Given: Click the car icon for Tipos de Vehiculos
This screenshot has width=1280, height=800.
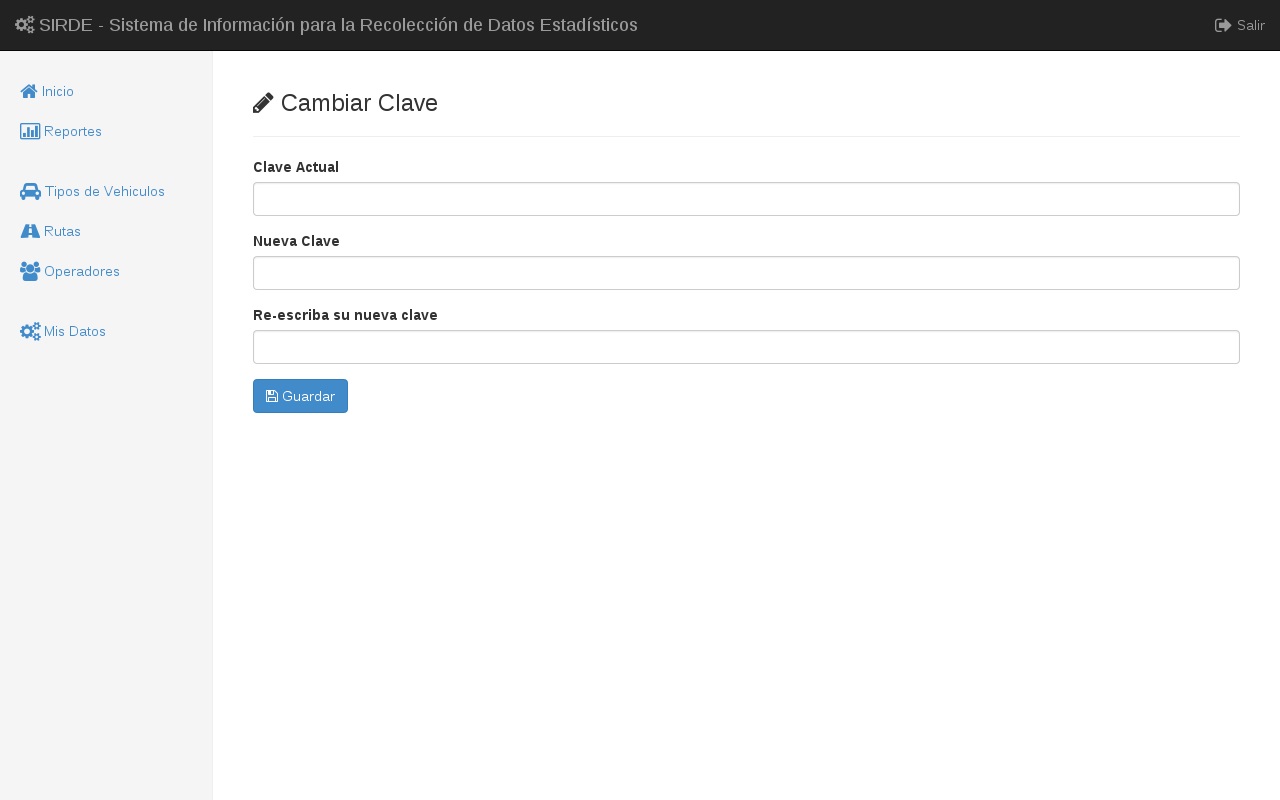Looking at the screenshot, I should 30,191.
